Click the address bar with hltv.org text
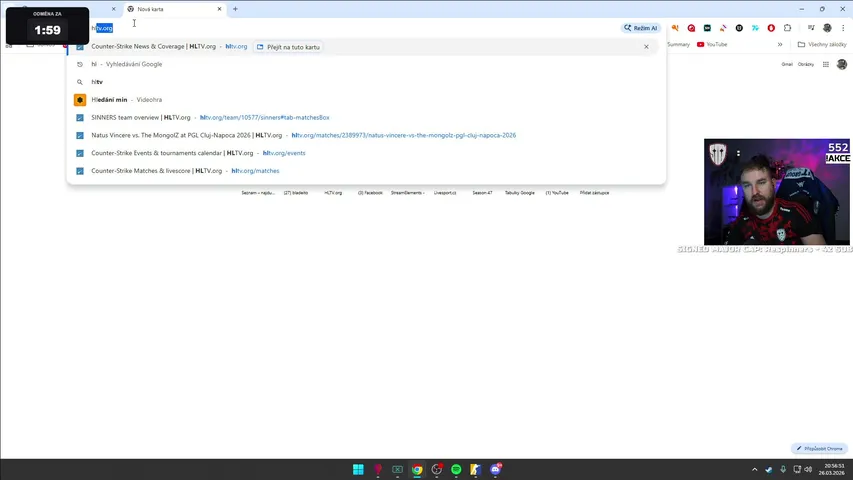853x480 pixels. click(x=348, y=28)
